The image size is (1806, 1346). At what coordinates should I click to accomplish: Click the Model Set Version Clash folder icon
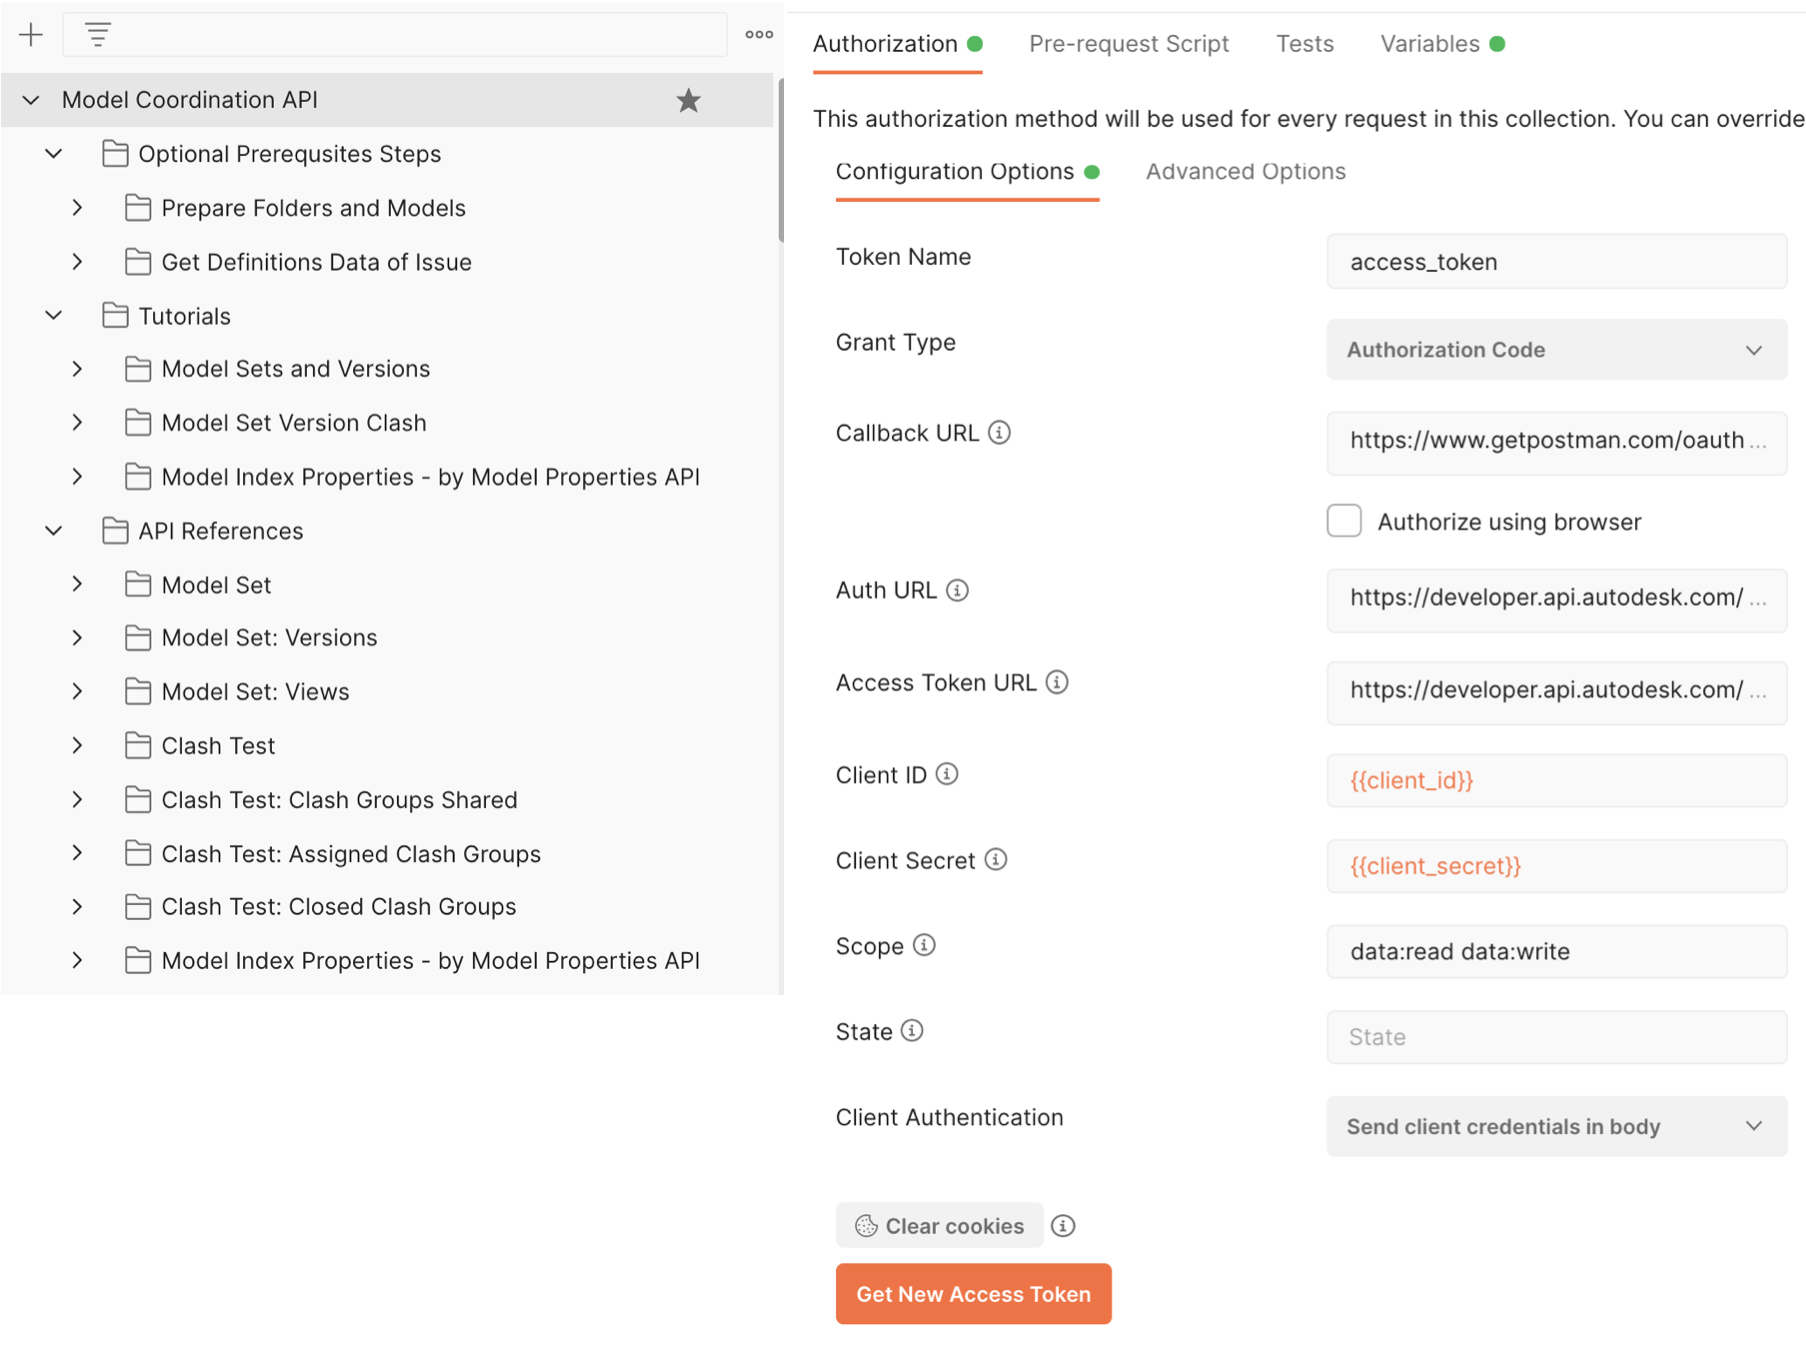click(138, 422)
